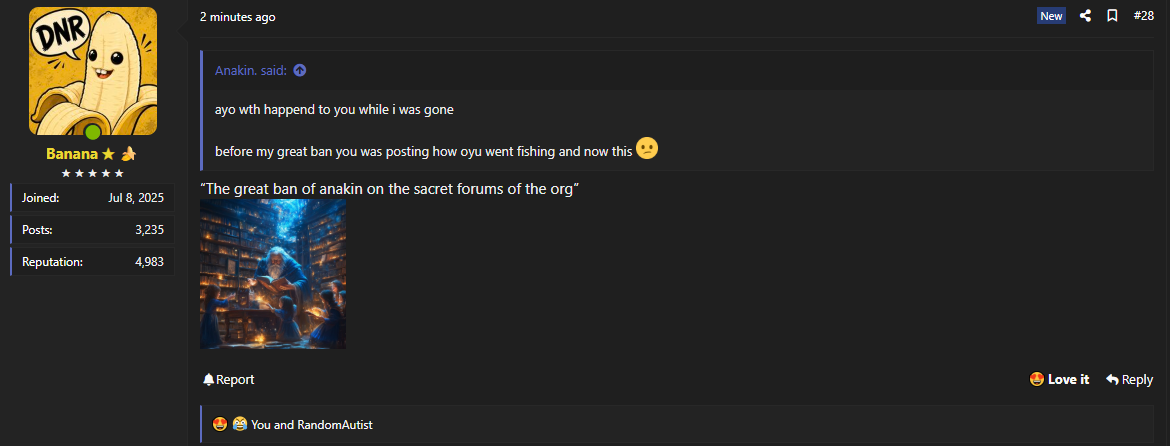
Task: Click the share icon on post #28
Action: coord(1086,16)
